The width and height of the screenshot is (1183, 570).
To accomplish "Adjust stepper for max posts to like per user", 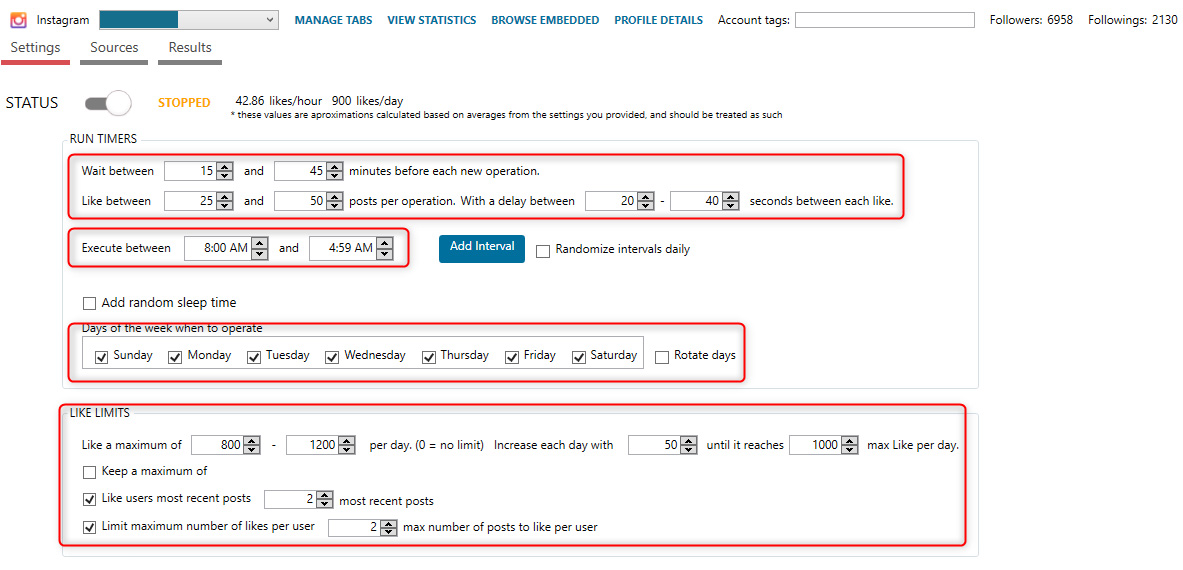I will click(389, 528).
